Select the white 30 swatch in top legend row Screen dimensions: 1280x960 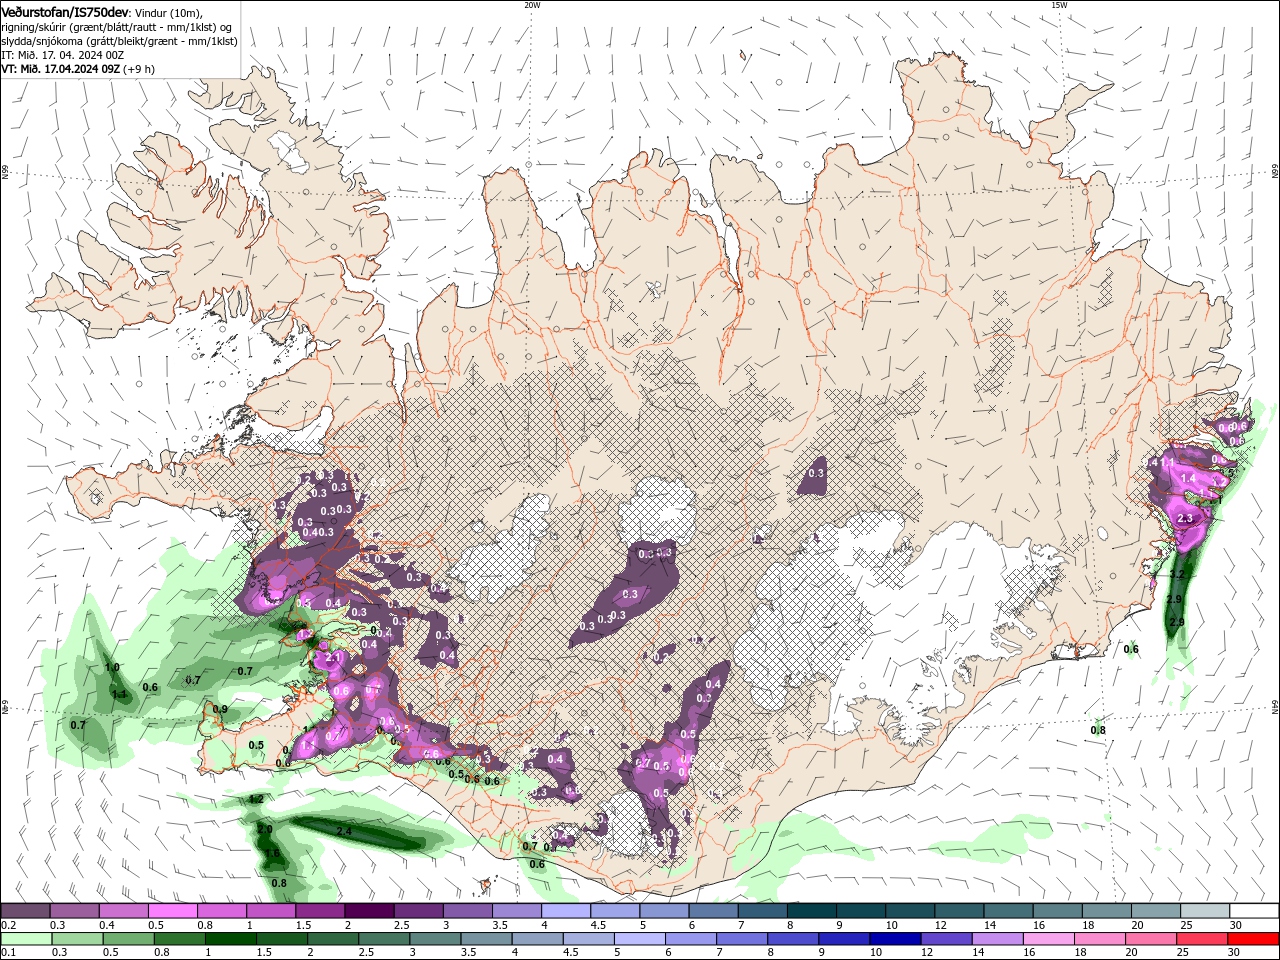pyautogui.click(x=1254, y=911)
